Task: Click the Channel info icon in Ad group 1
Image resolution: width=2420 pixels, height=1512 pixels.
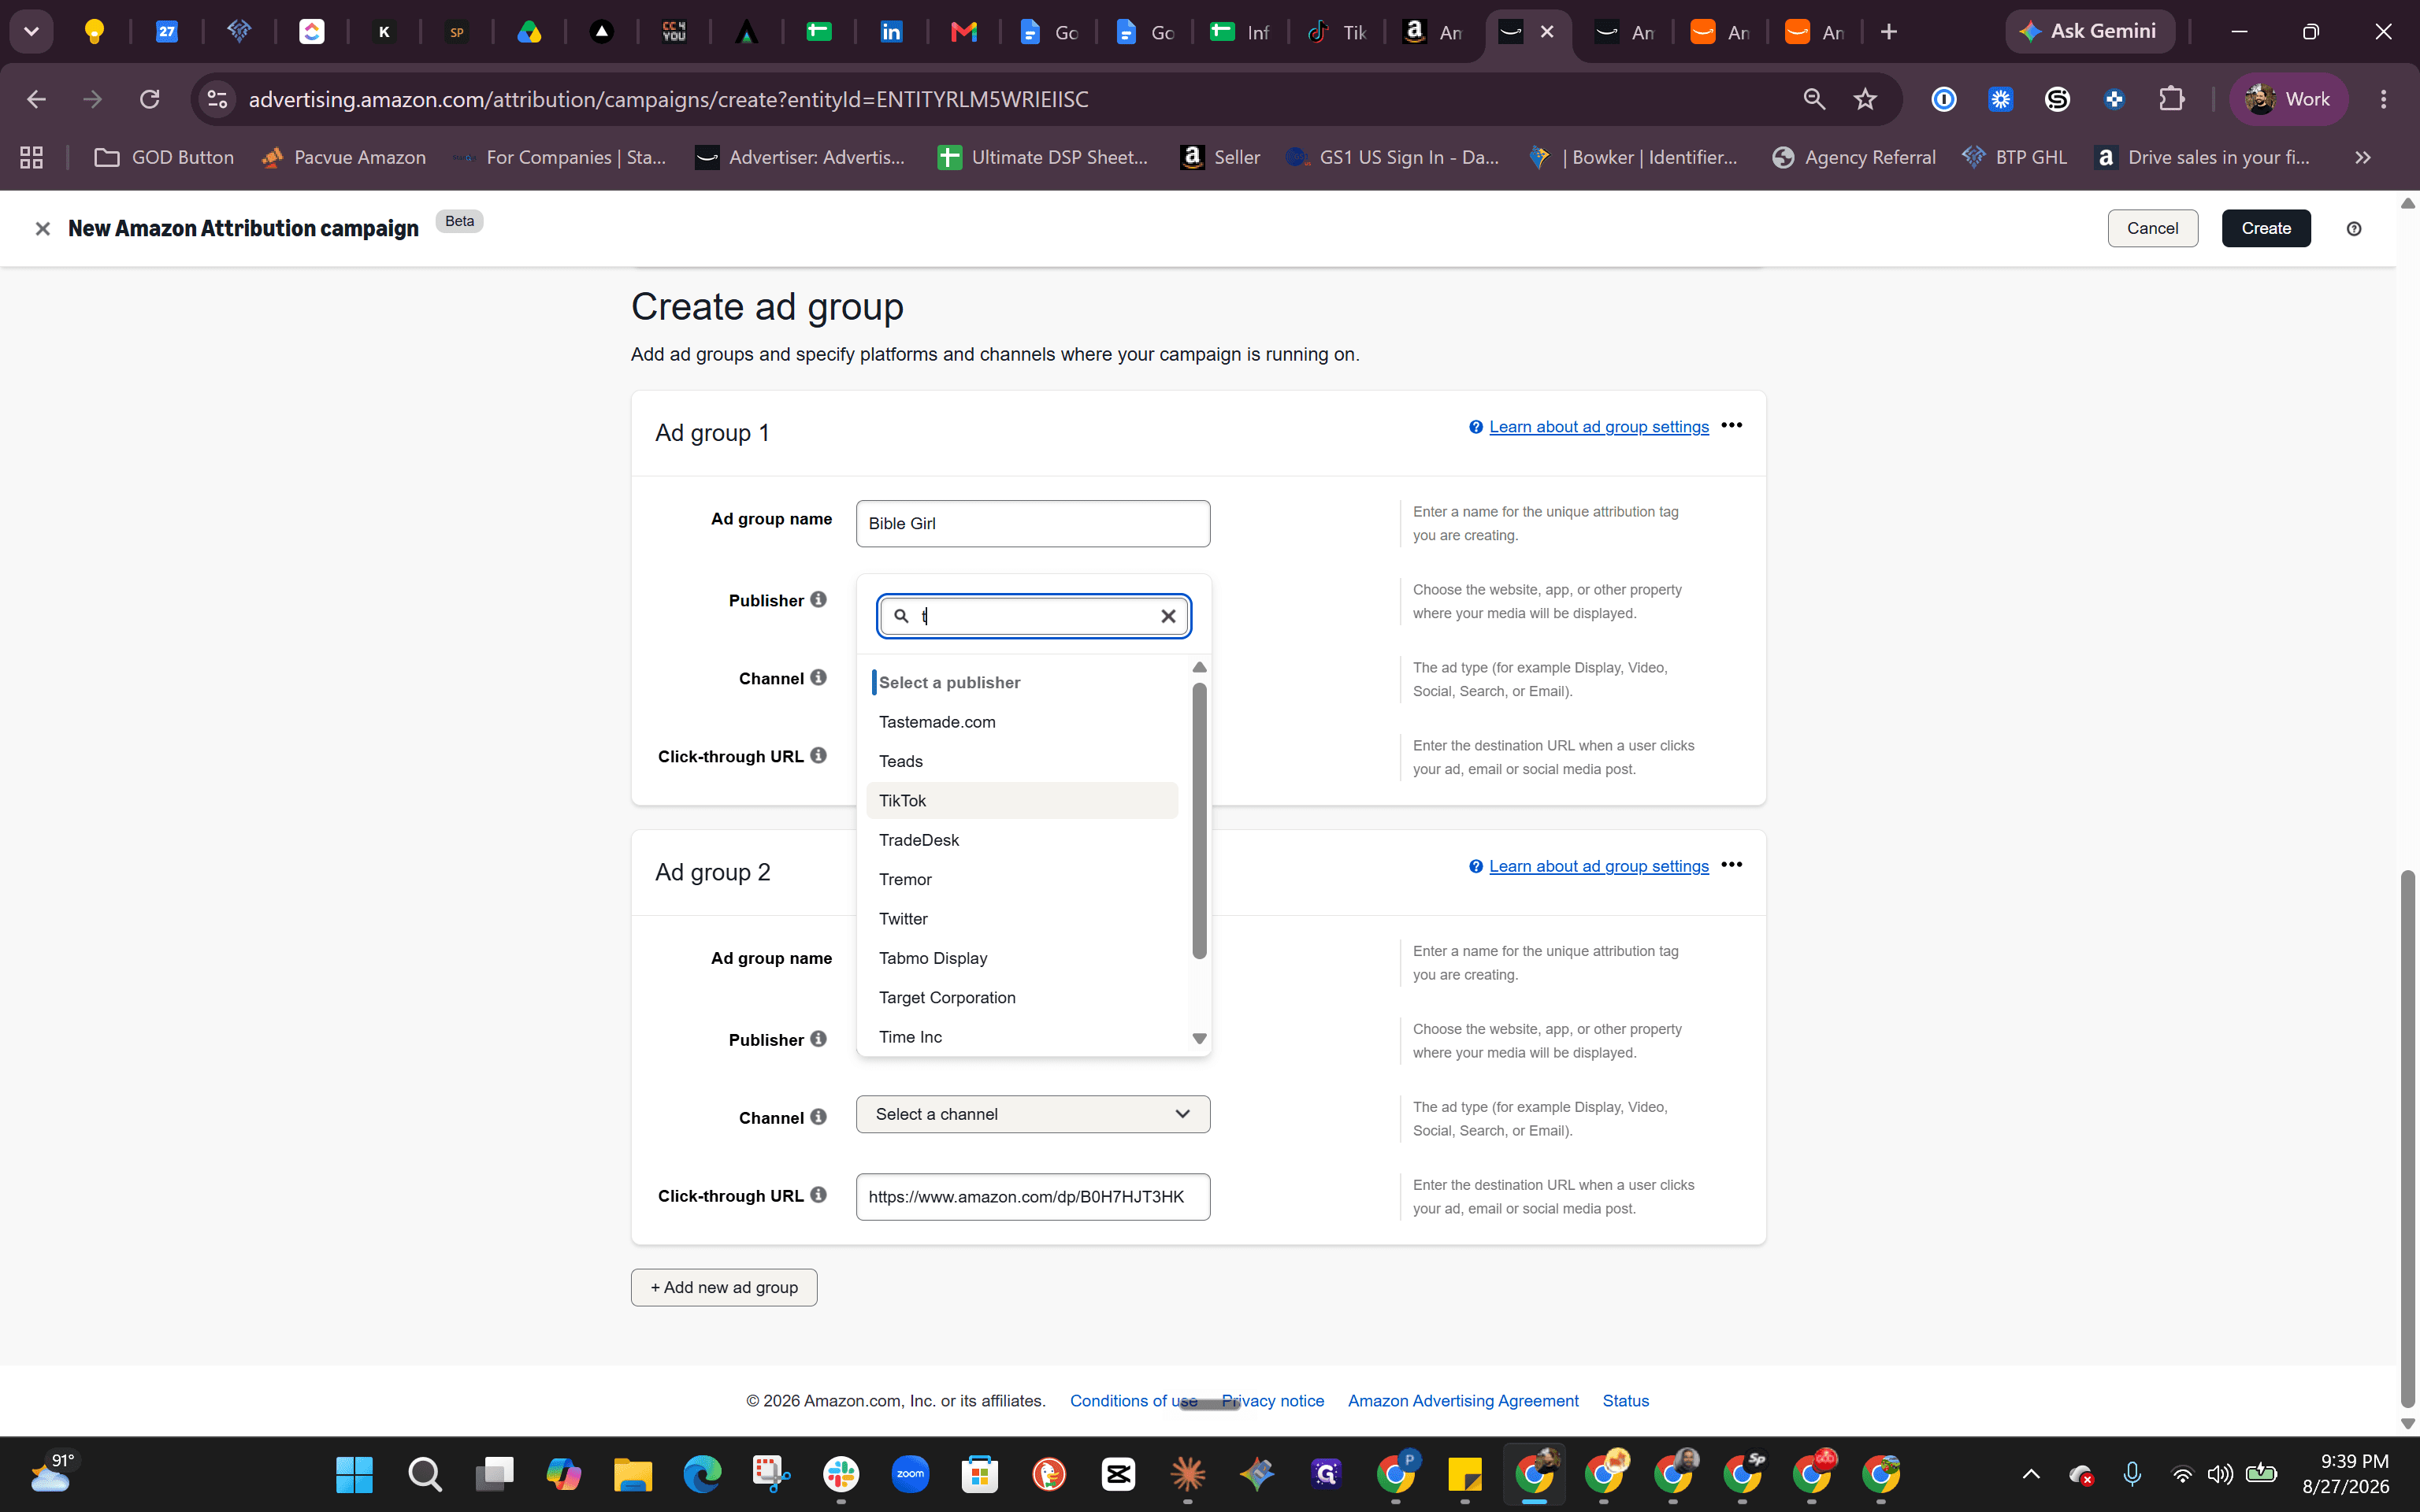Action: tap(818, 677)
